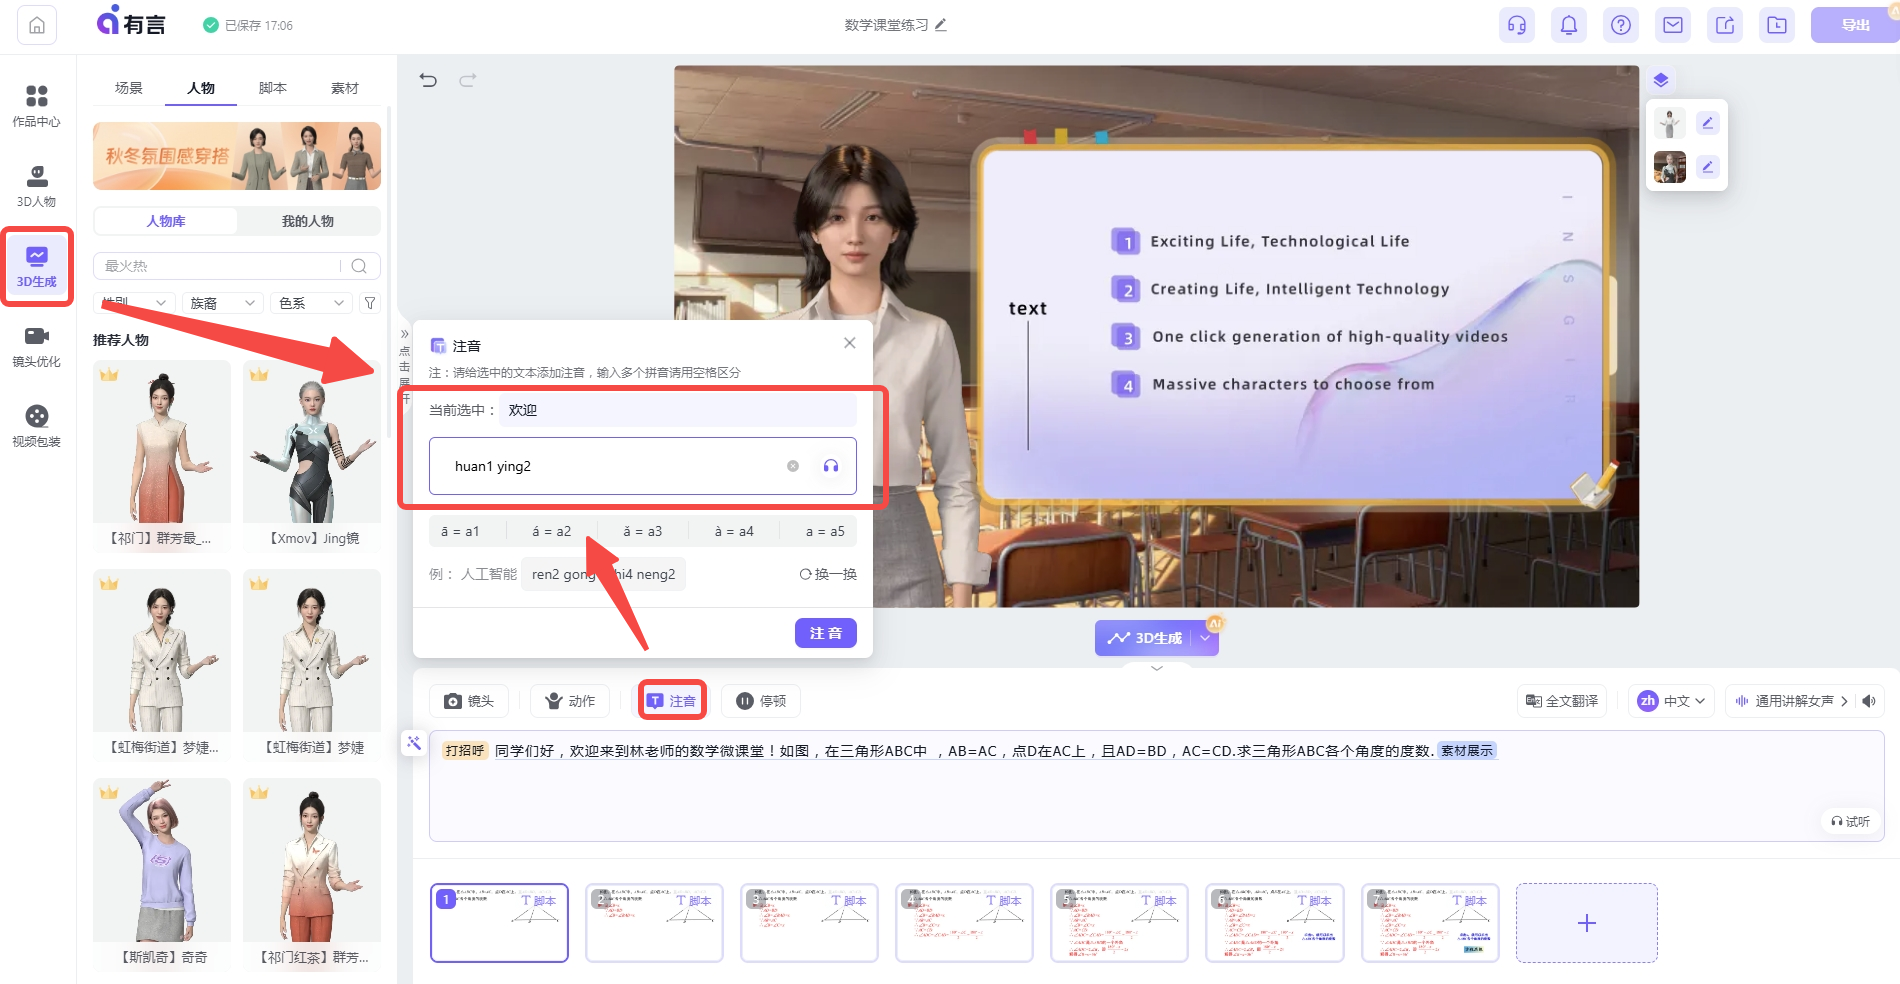This screenshot has height=984, width=1900.
Task: Edit the second layer background
Action: coord(1708,167)
